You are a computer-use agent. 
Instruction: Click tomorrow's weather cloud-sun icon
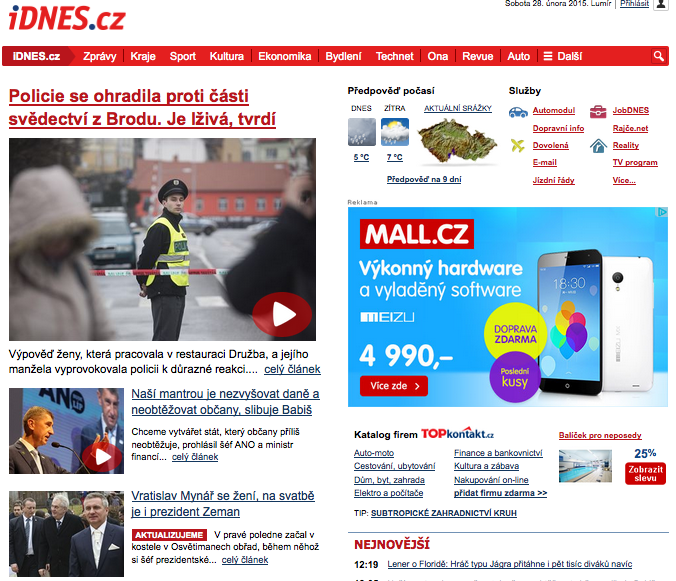pos(394,132)
